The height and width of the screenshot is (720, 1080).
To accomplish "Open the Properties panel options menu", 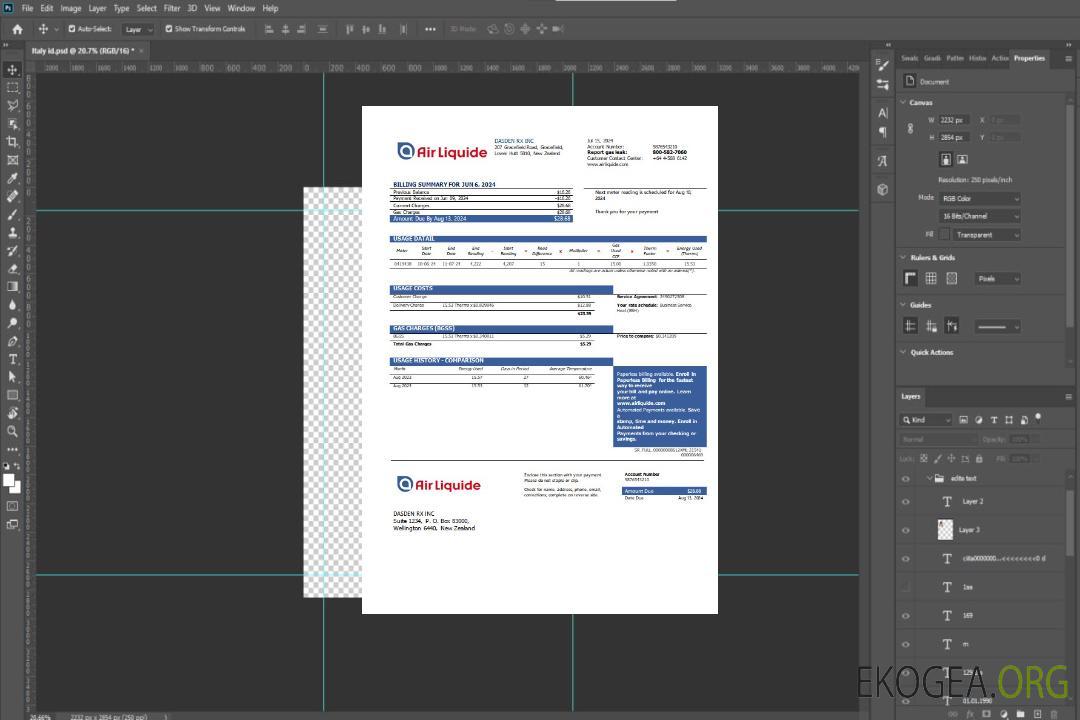I will coord(1068,59).
